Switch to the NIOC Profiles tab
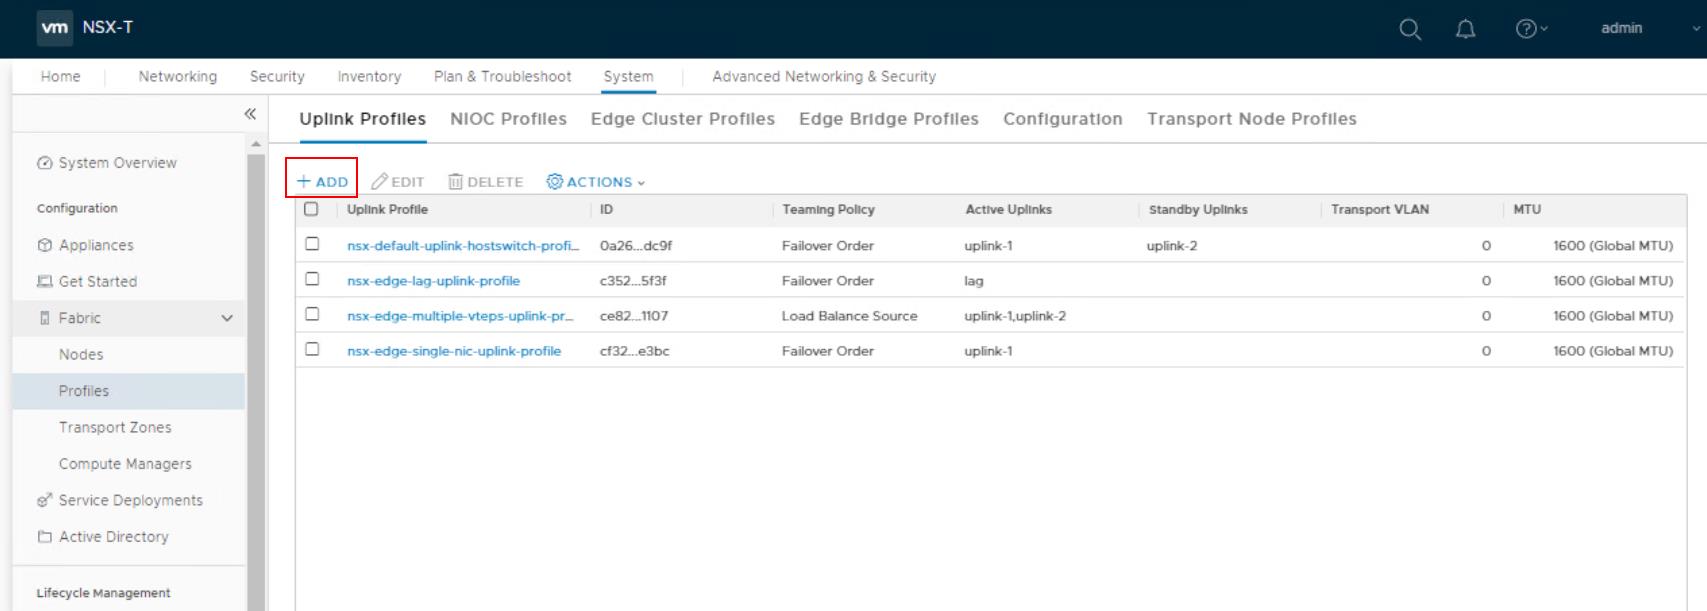 [508, 119]
